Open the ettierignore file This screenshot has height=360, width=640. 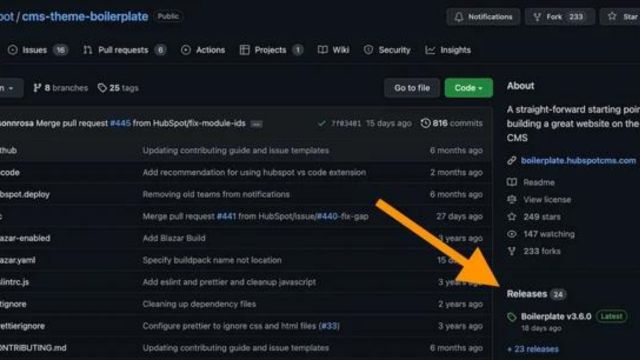[22, 326]
